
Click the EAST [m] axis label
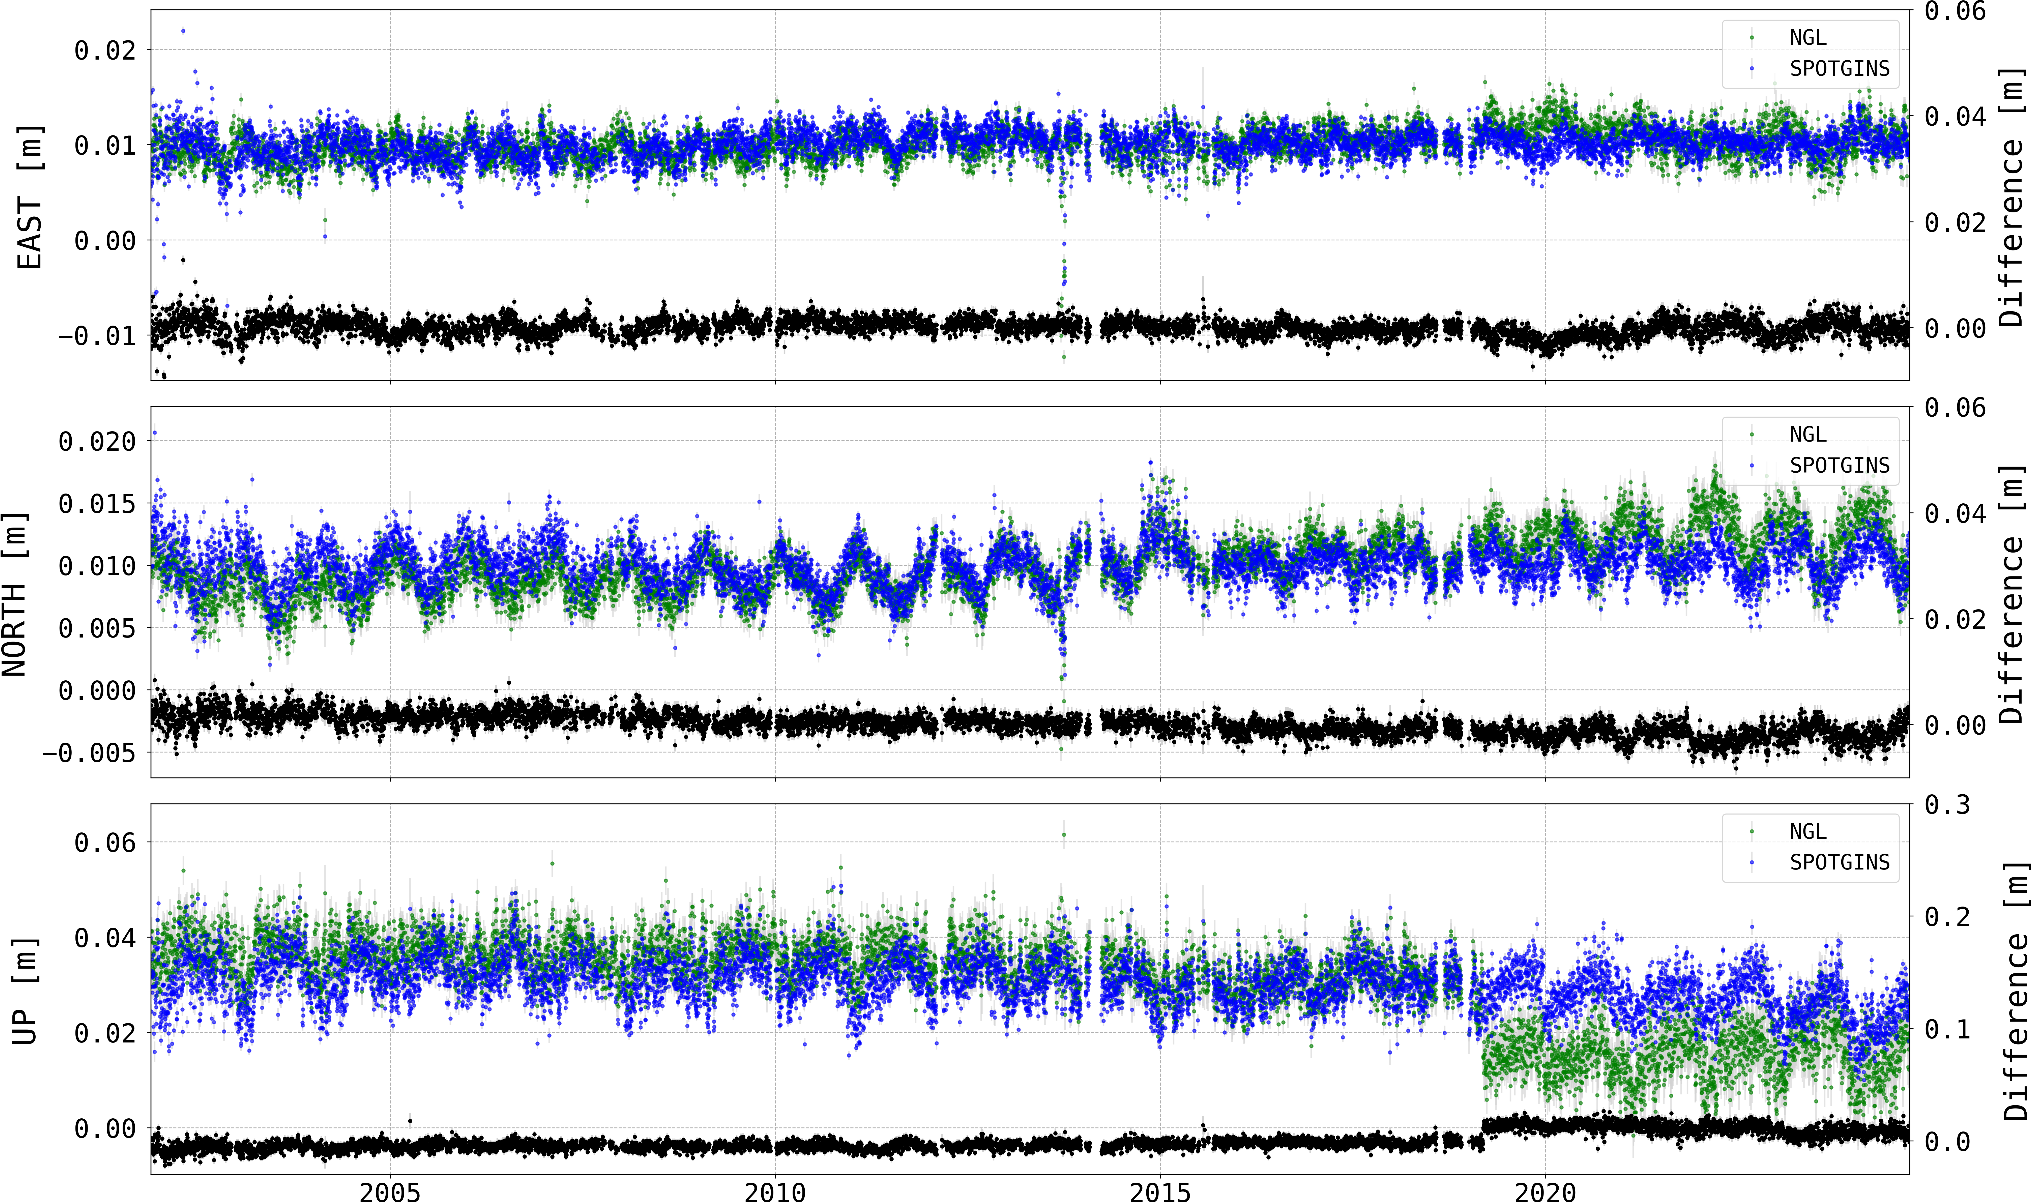pyautogui.click(x=30, y=197)
